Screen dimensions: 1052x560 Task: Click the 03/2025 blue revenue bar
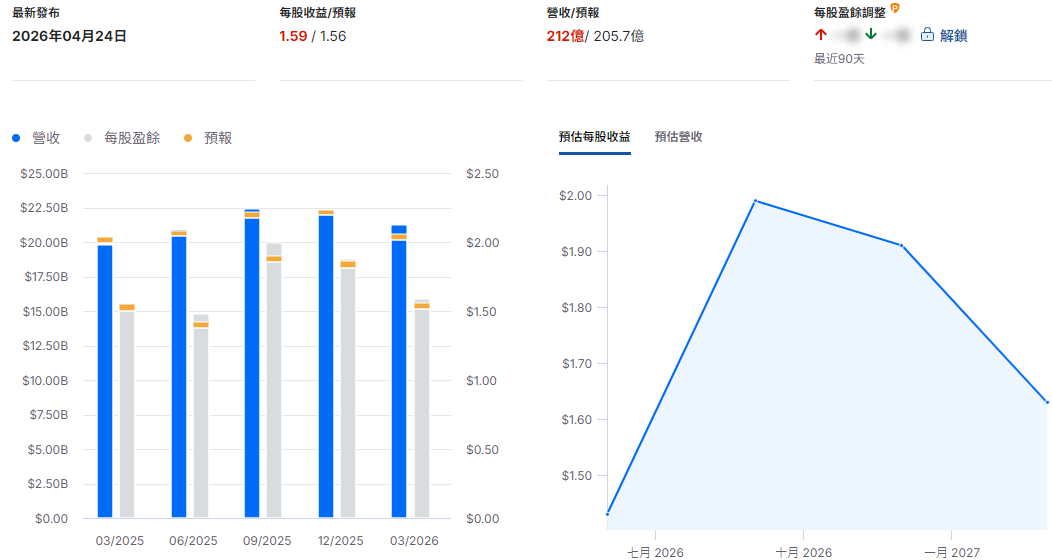pyautogui.click(x=105, y=381)
